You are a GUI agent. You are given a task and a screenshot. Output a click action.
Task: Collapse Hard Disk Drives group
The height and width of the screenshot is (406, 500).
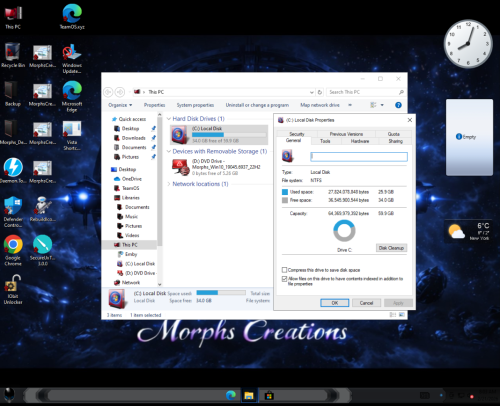click(169, 119)
